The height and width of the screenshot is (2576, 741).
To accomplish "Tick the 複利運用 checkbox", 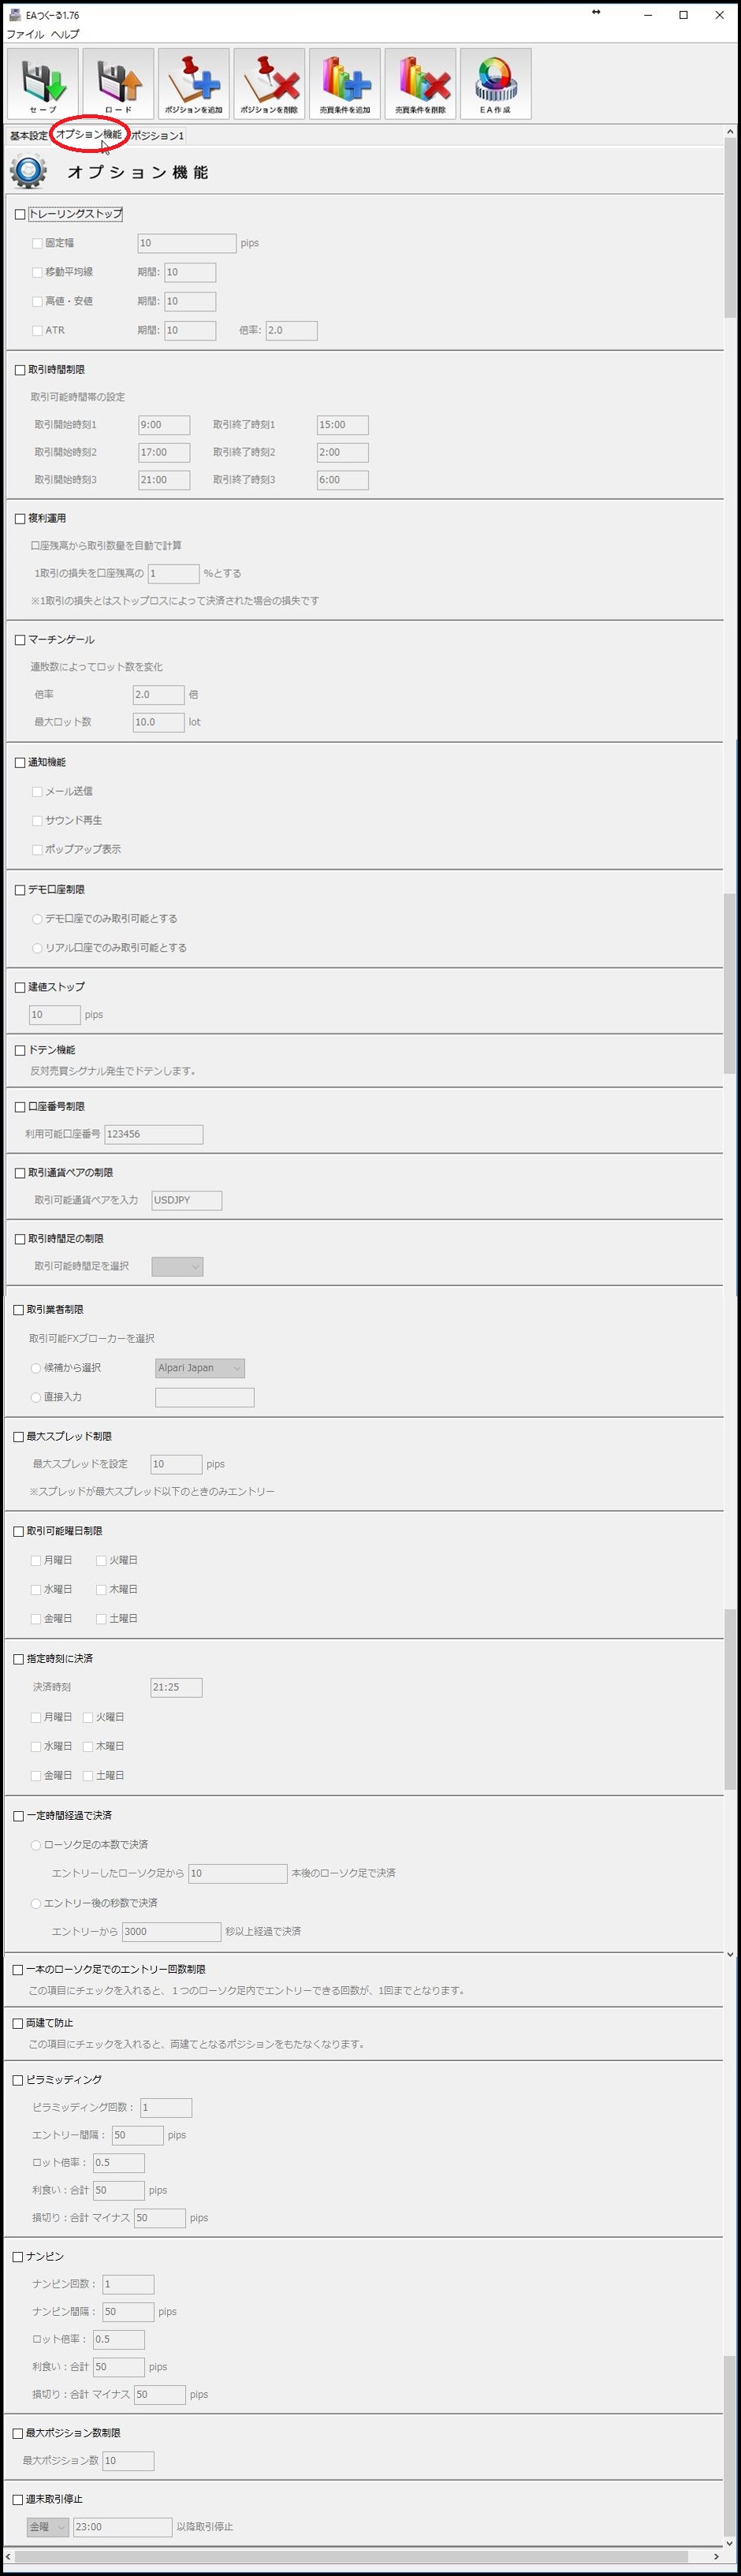I will [x=20, y=519].
